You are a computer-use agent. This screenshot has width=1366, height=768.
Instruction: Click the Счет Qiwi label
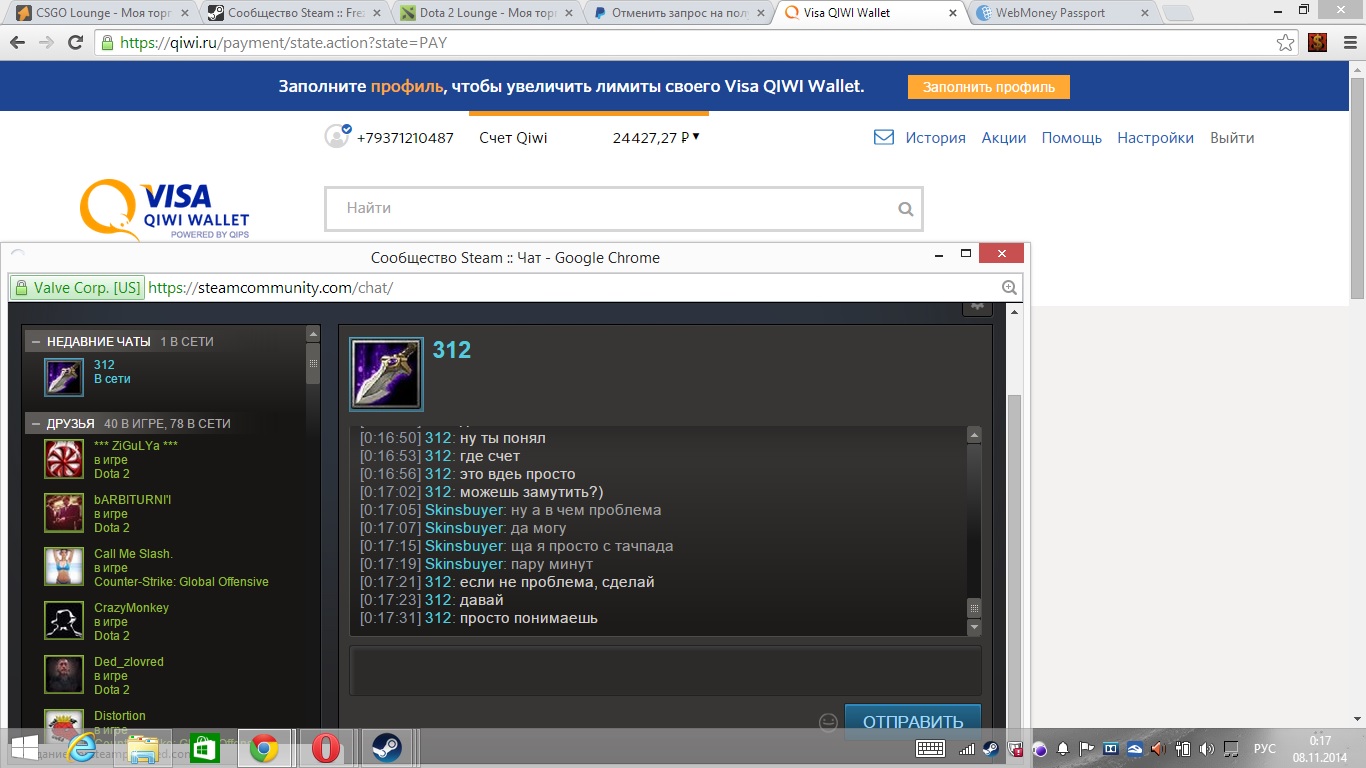click(x=513, y=138)
